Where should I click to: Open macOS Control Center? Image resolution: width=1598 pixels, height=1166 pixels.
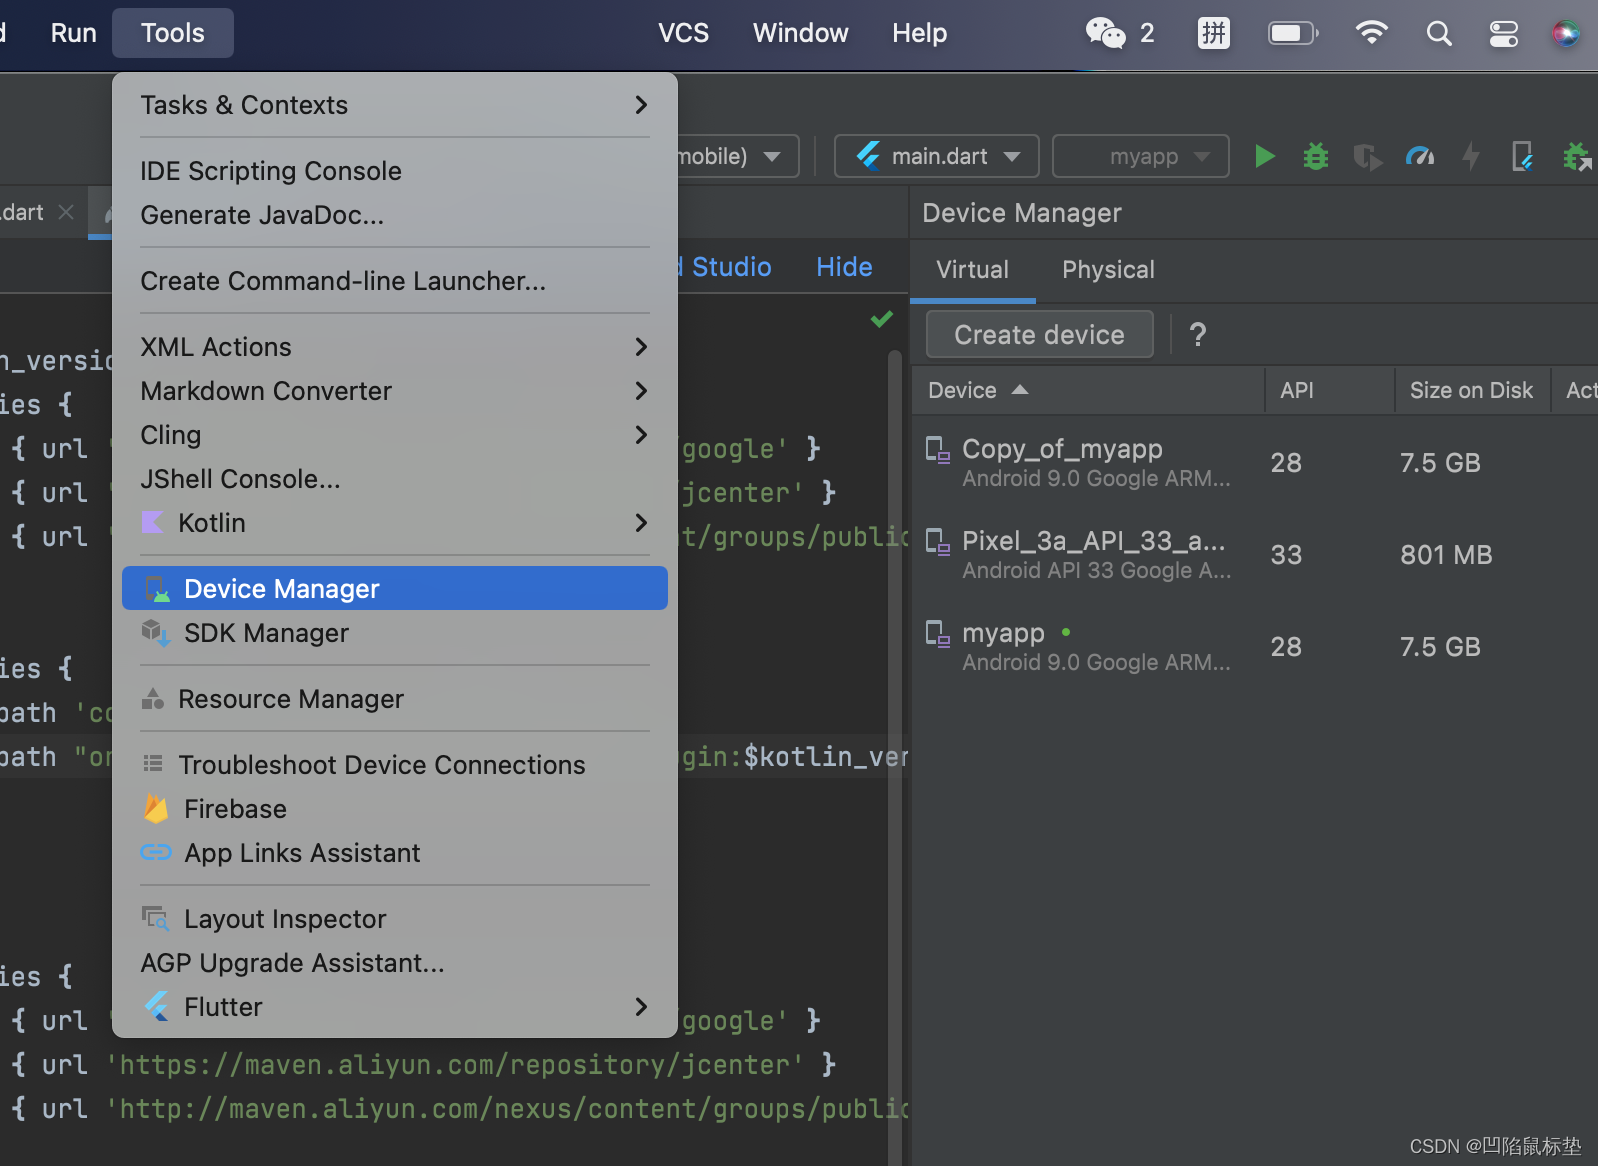coord(1504,33)
